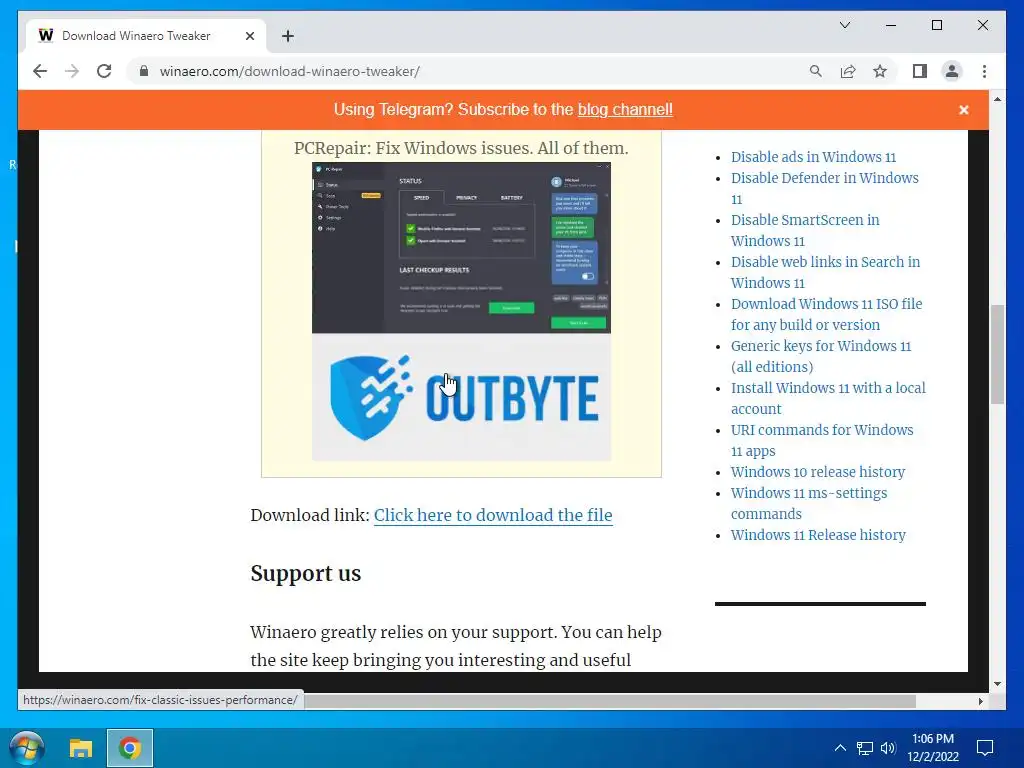
Task: Open Disable ads in Windows 11
Action: tap(813, 157)
